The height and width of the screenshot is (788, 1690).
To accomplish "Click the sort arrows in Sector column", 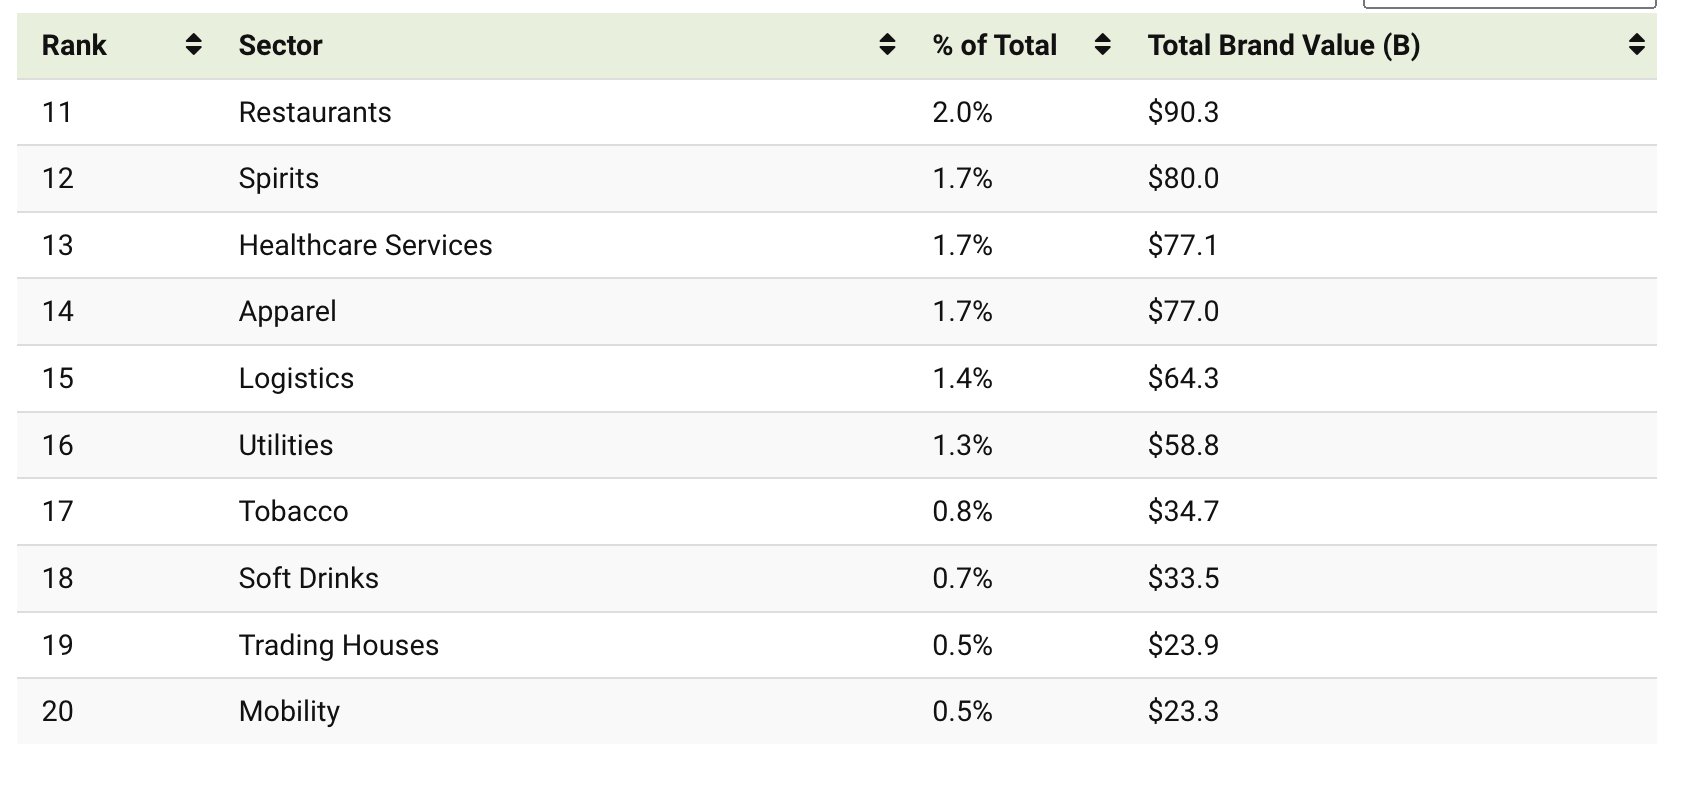I will 886,45.
